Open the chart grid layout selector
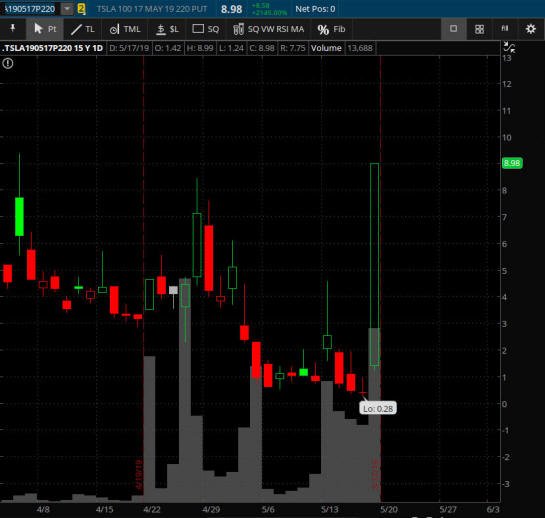This screenshot has width=545, height=518. click(x=479, y=29)
